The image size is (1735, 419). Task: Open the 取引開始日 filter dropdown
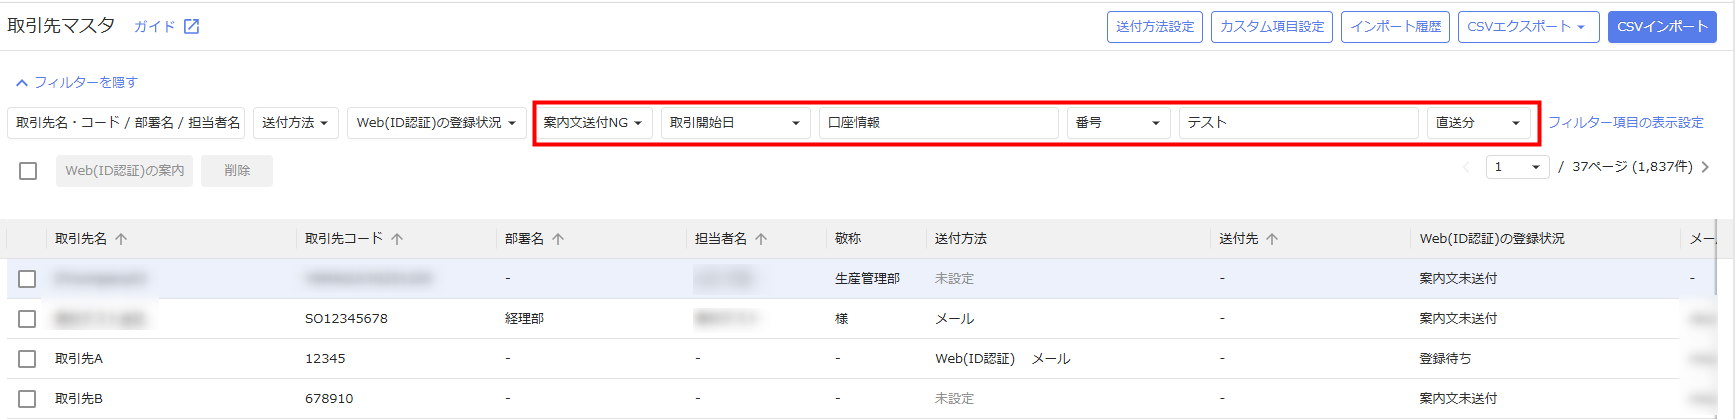click(x=734, y=123)
